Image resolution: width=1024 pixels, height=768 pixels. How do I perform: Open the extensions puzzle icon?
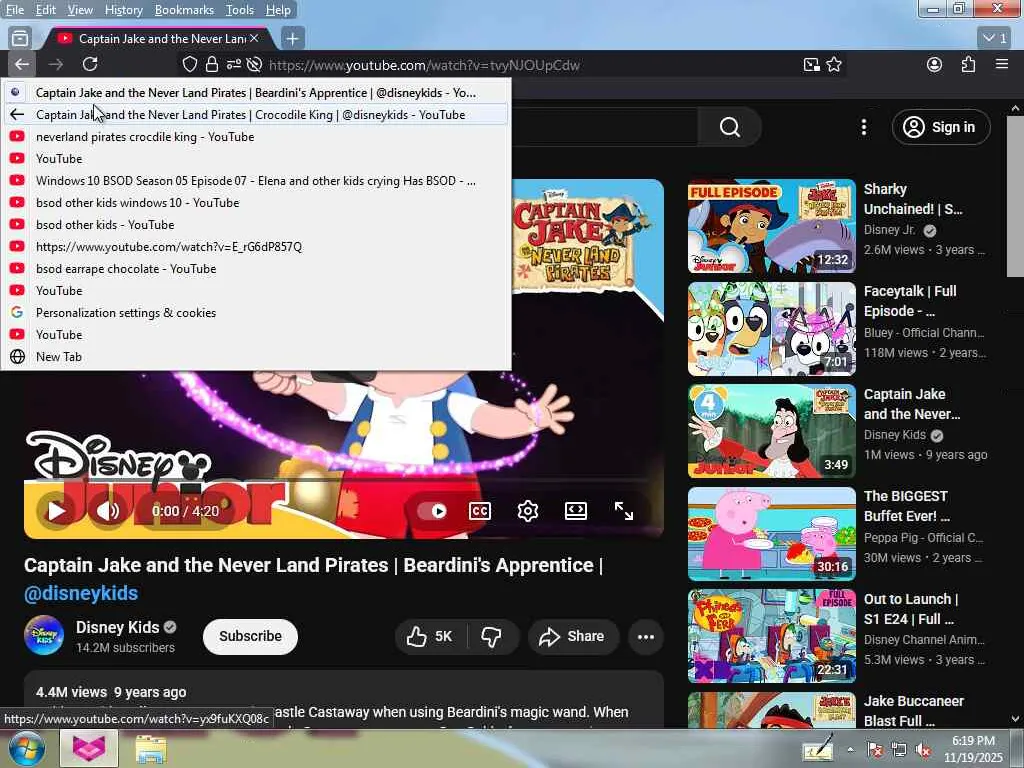968,64
